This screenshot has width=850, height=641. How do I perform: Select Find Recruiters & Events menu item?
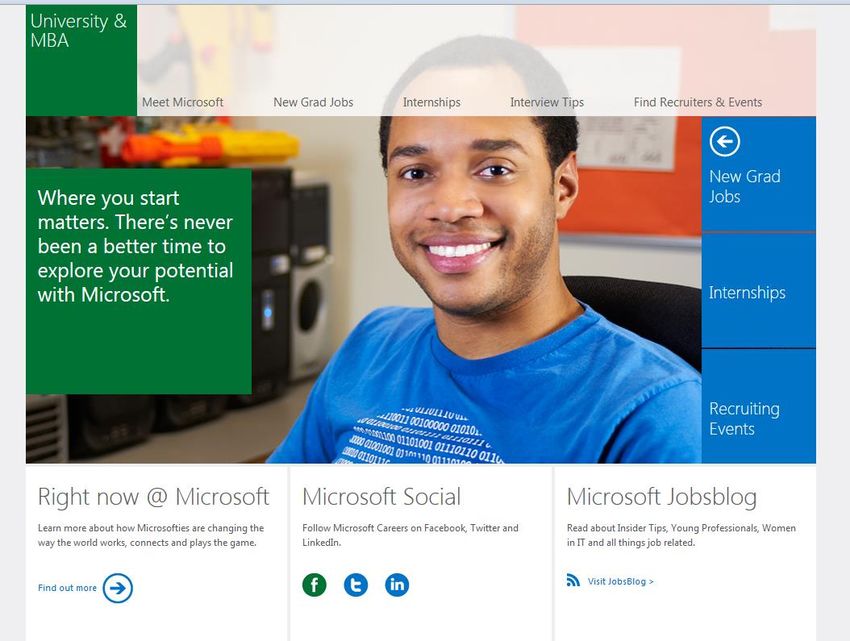[698, 102]
